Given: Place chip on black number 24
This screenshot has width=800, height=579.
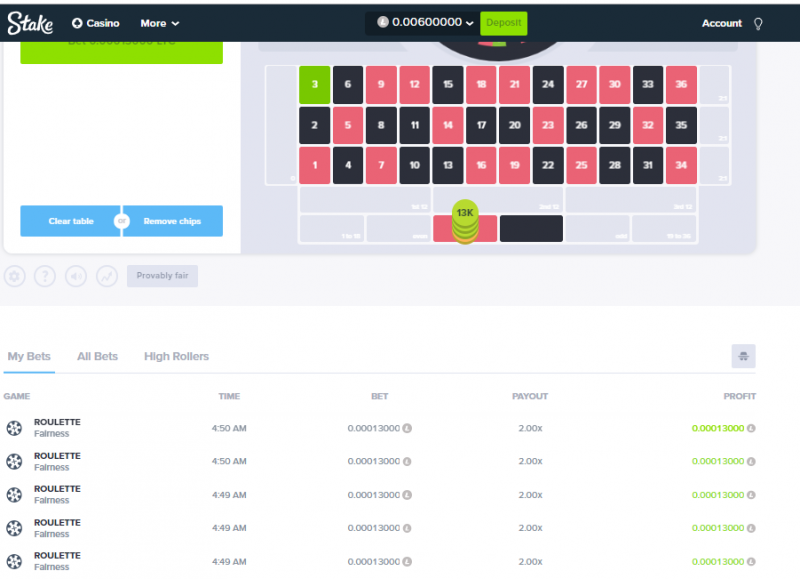Looking at the screenshot, I should [548, 84].
